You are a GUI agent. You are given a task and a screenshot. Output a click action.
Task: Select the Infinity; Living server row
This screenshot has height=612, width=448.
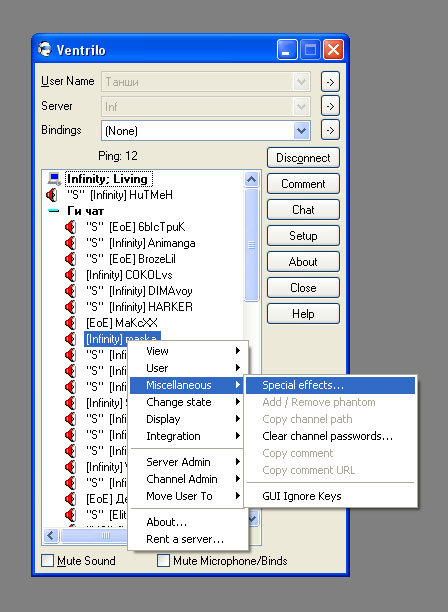[x=108, y=179]
